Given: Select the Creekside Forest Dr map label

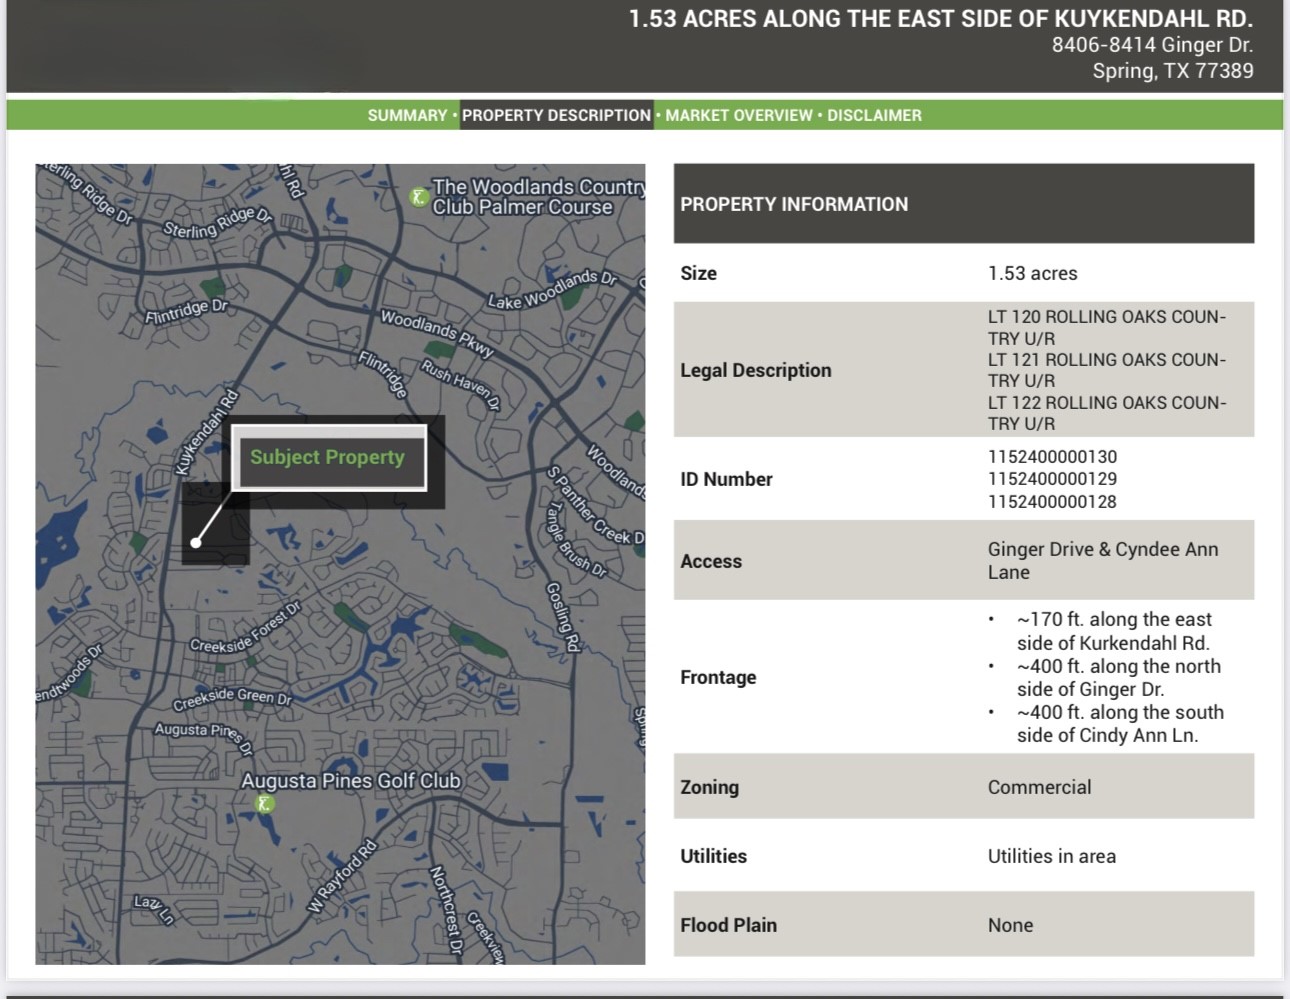Looking at the screenshot, I should 246,629.
